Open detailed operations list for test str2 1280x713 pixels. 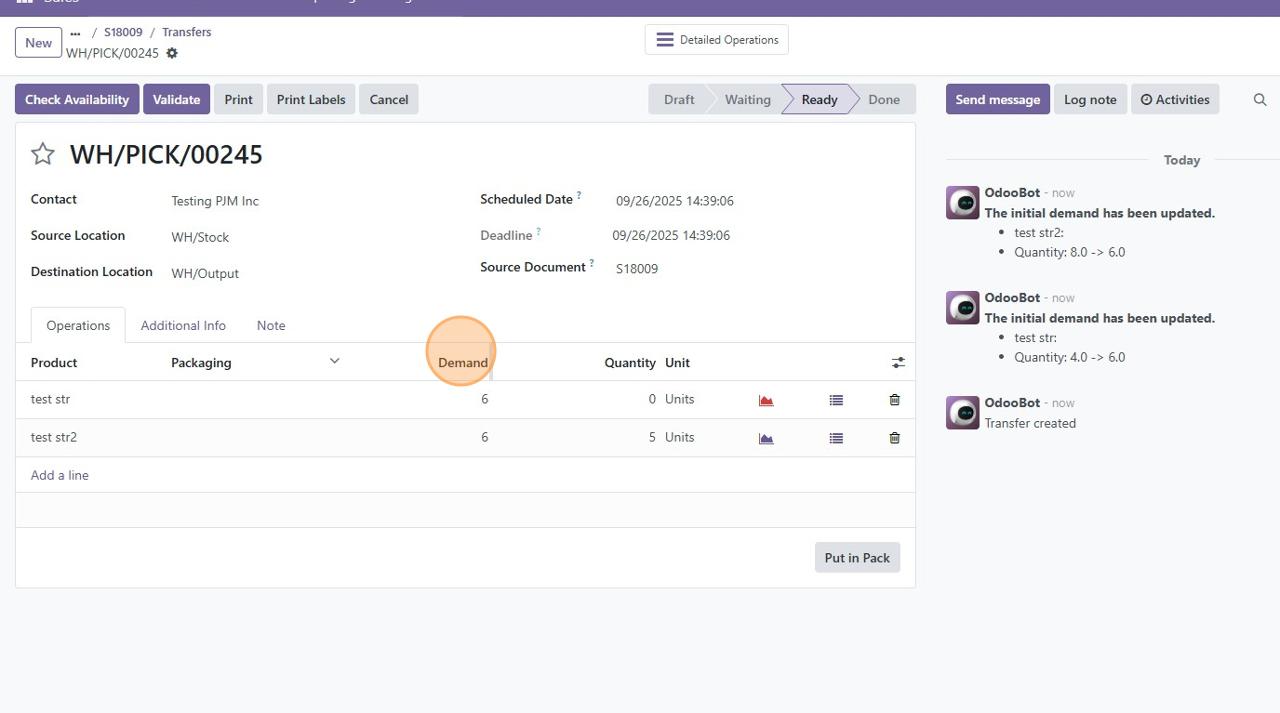pyautogui.click(x=836, y=438)
